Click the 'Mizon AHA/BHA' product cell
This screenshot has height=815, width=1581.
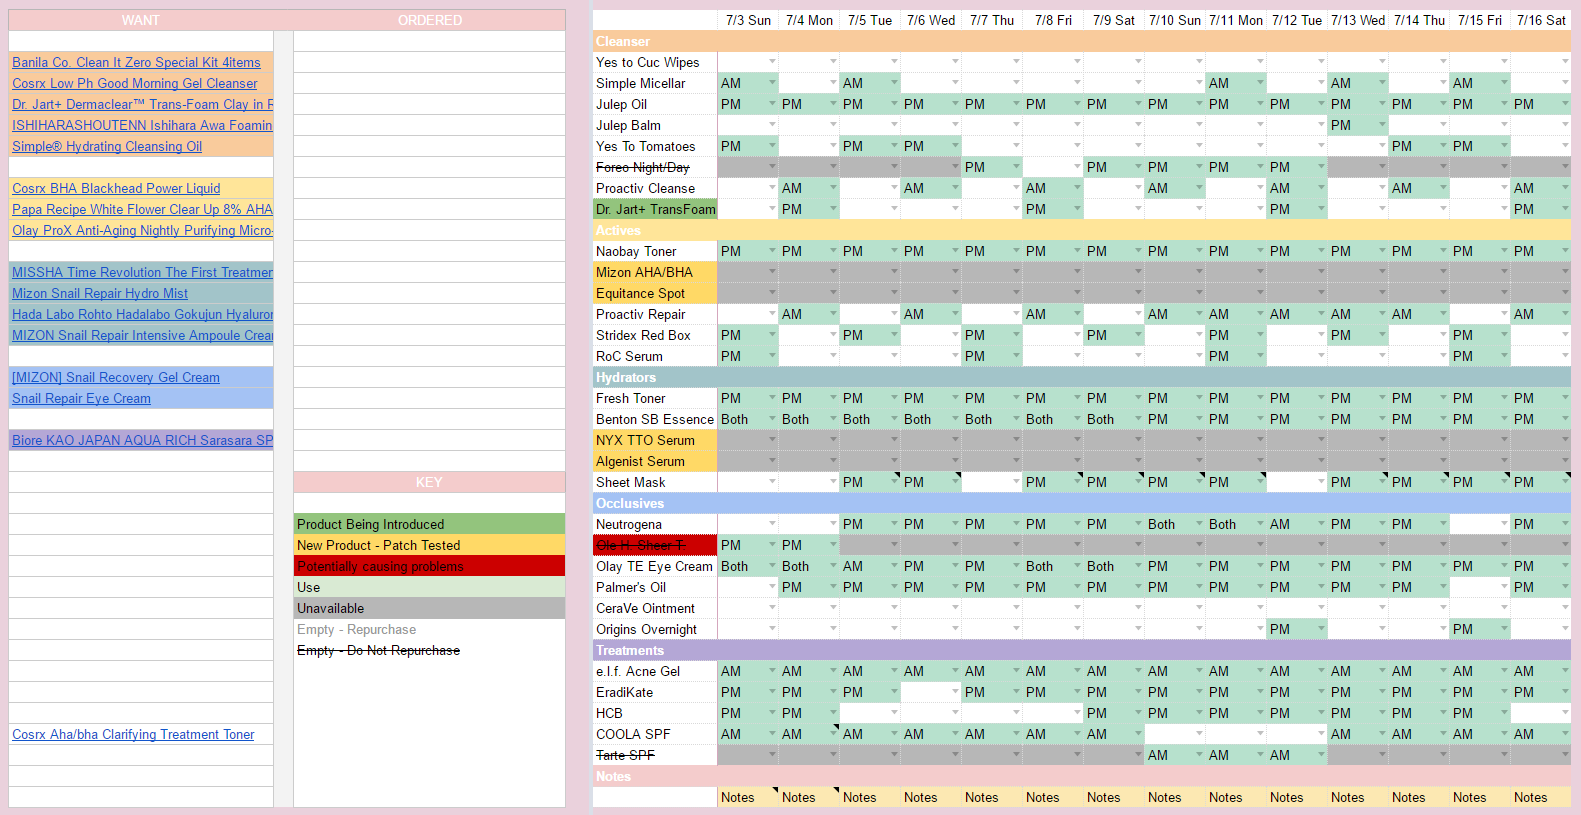655,272
